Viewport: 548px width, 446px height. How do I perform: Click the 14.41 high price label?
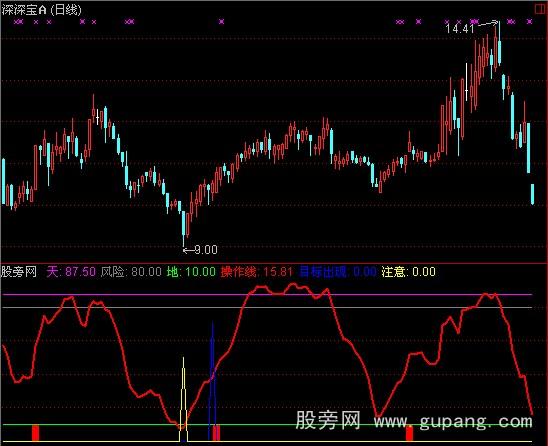pos(460,28)
